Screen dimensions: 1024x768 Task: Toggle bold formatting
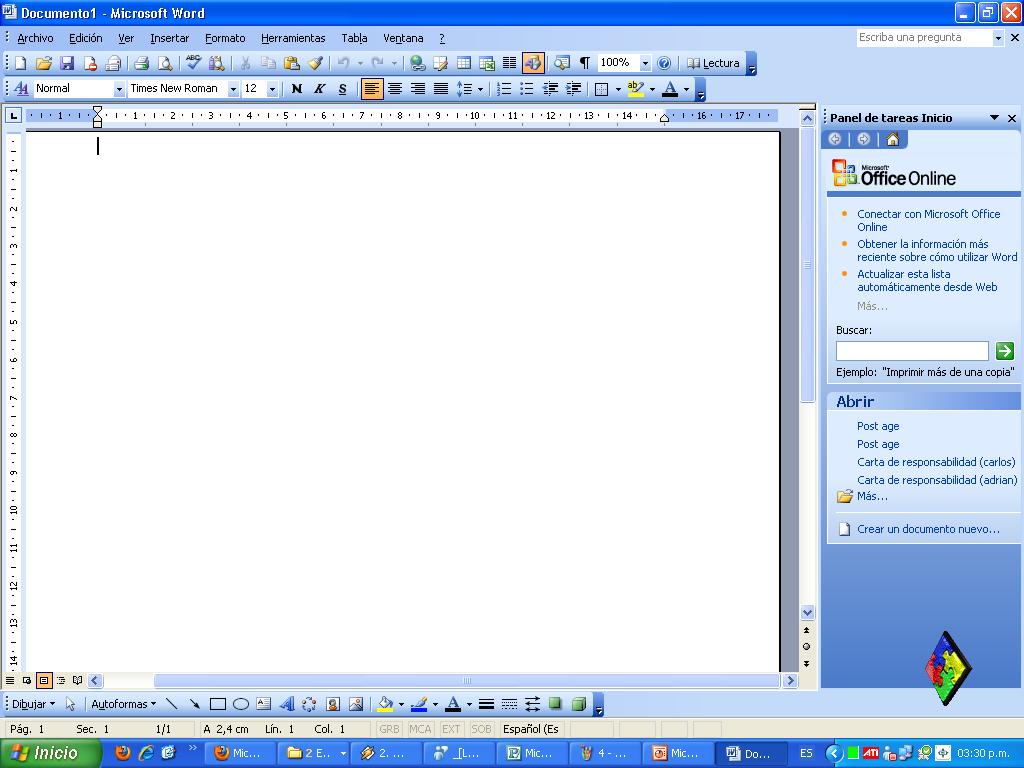[296, 88]
